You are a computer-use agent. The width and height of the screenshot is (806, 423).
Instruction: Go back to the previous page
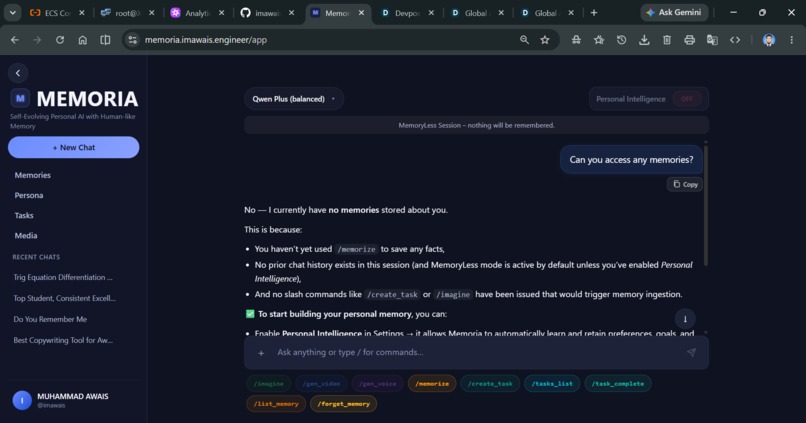(x=15, y=40)
